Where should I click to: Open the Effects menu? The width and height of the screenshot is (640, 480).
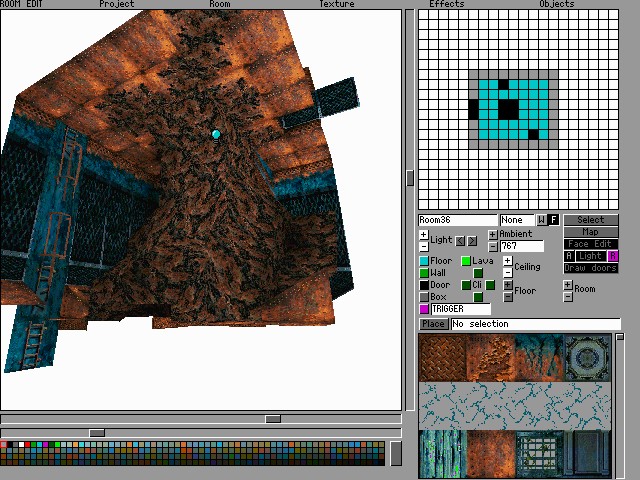tap(447, 4)
